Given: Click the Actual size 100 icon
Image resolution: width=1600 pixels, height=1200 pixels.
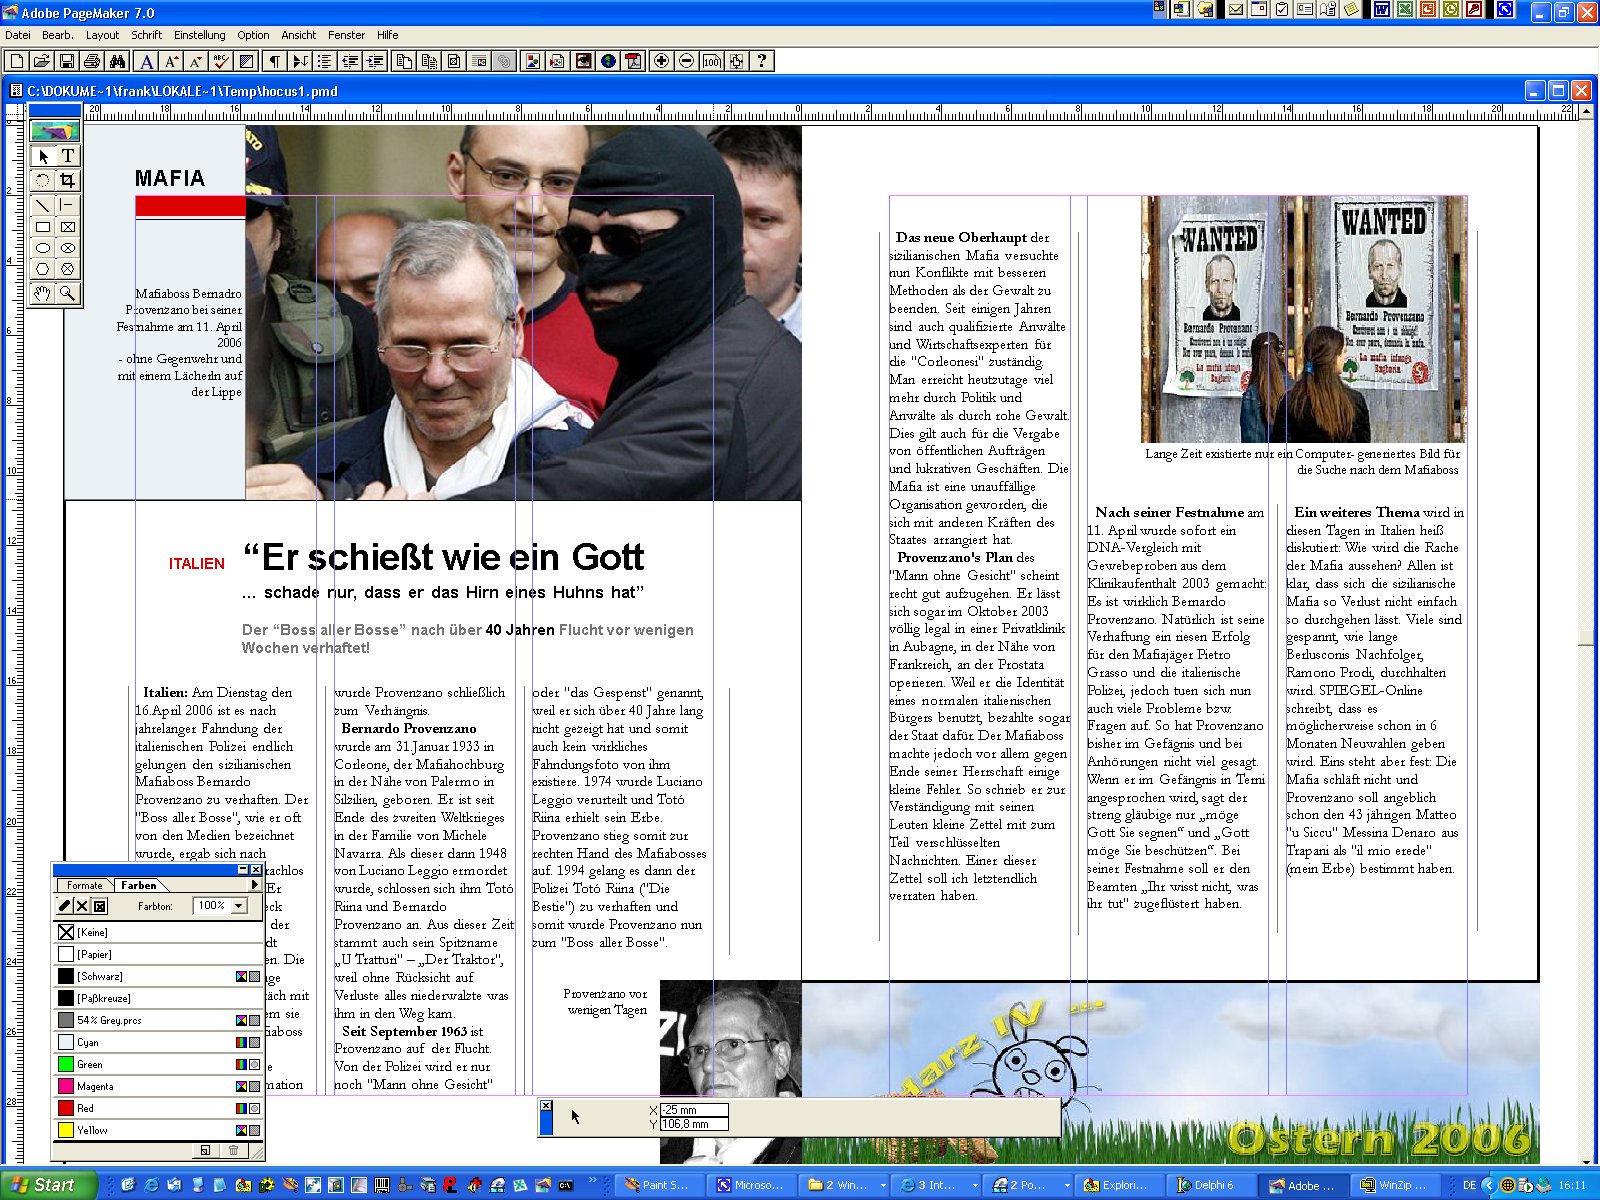Looking at the screenshot, I should [x=711, y=61].
